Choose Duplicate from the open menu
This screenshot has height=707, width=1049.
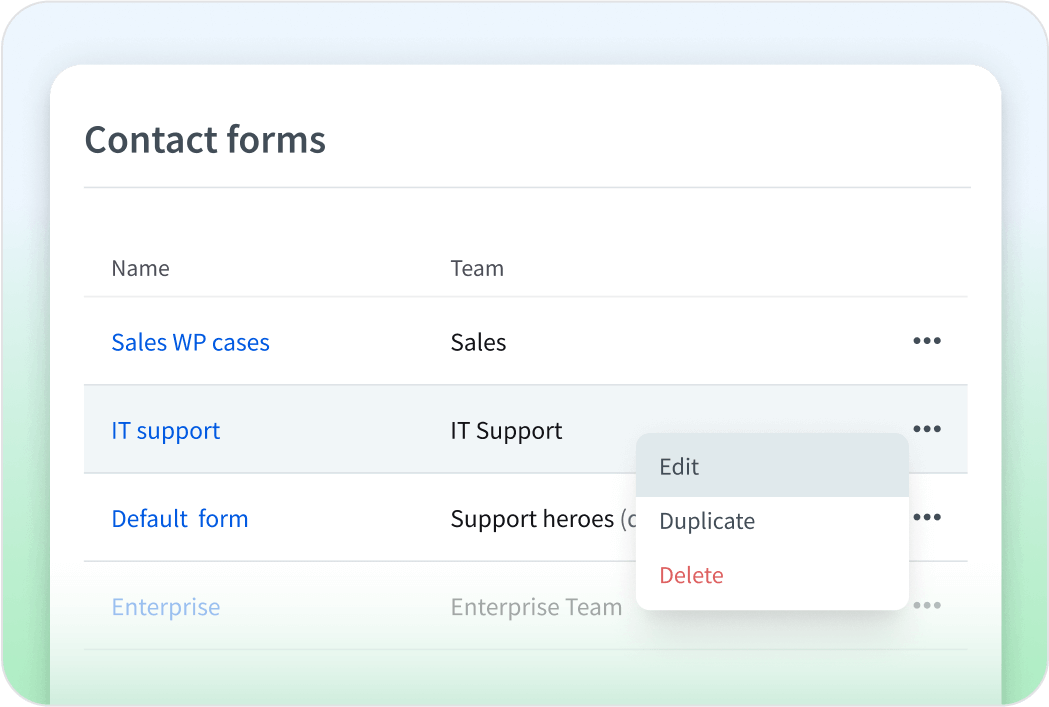pos(707,521)
